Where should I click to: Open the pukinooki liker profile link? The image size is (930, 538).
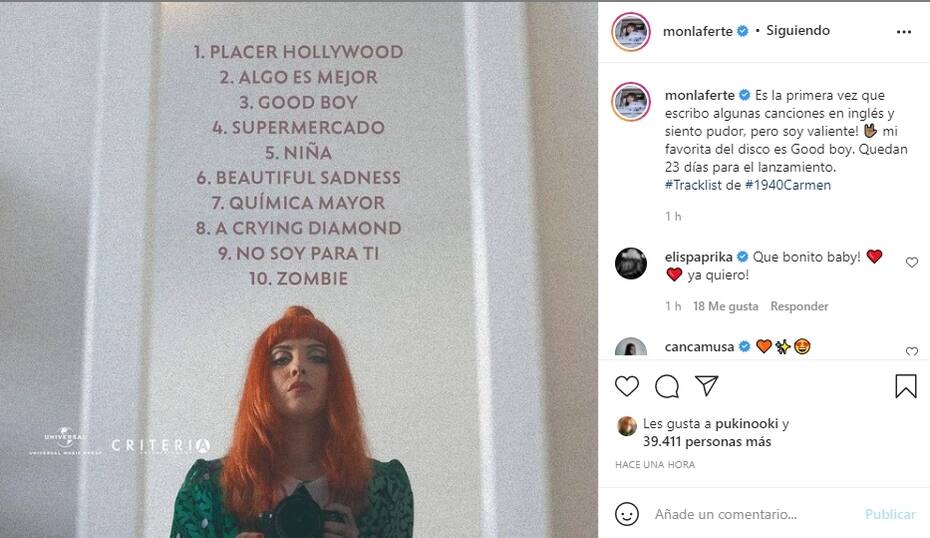click(x=746, y=424)
